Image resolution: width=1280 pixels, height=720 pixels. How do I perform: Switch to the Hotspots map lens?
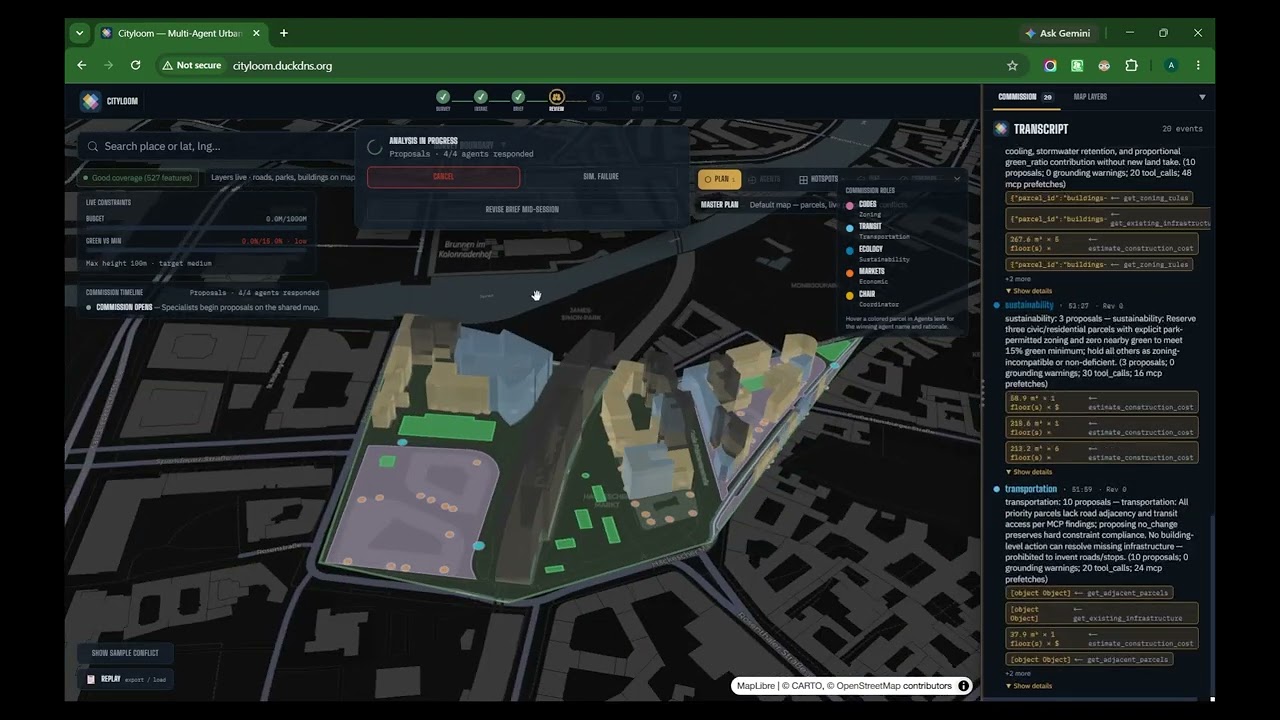818,179
